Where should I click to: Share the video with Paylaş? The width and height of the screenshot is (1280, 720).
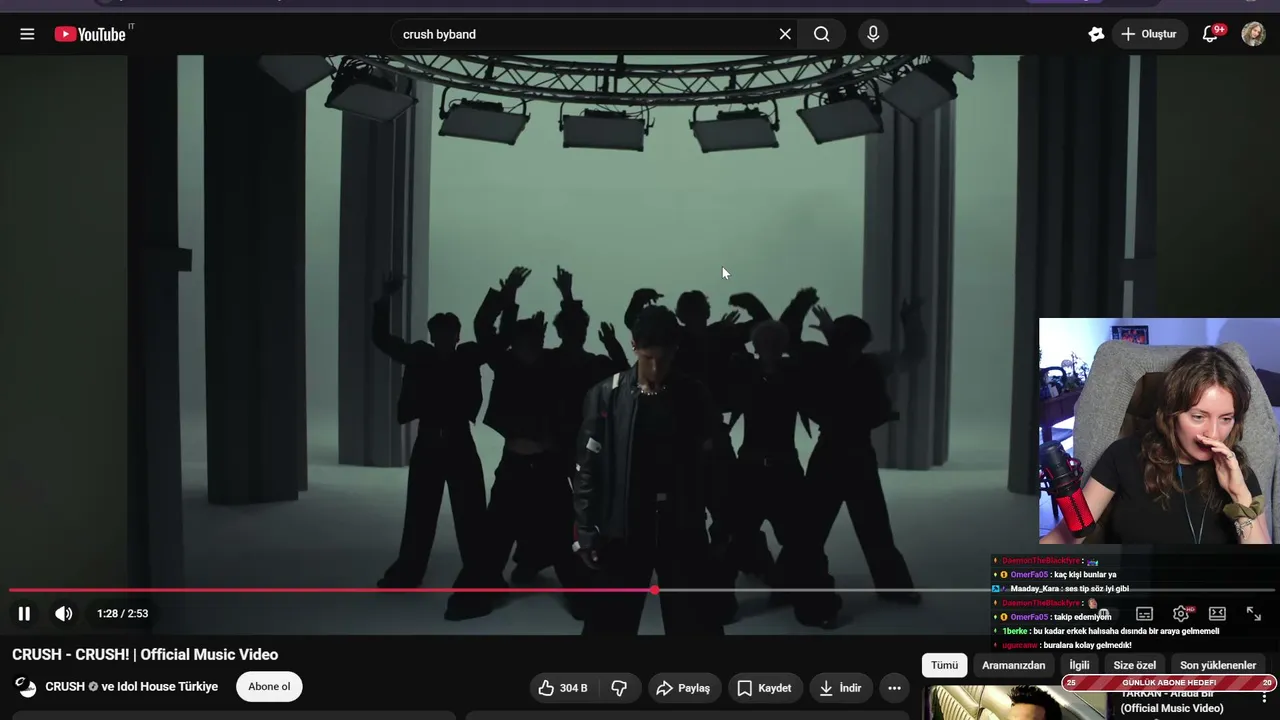click(x=683, y=688)
